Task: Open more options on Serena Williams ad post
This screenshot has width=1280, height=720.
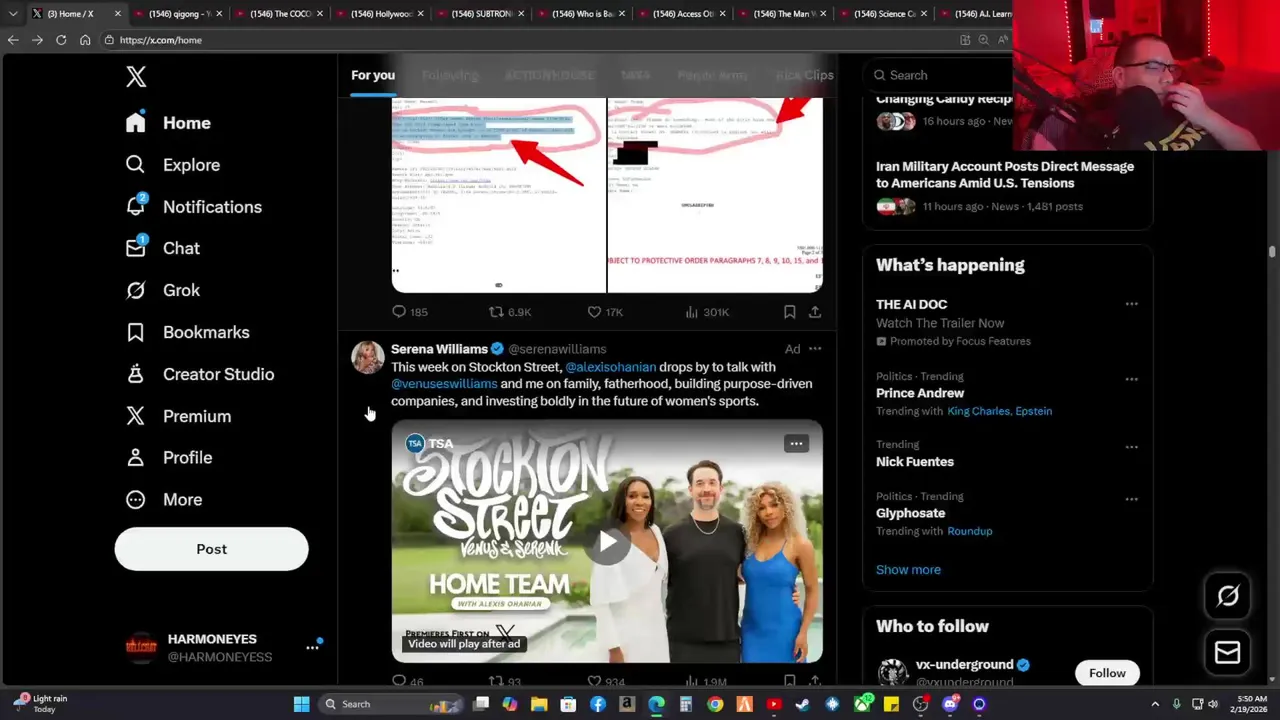Action: point(815,349)
